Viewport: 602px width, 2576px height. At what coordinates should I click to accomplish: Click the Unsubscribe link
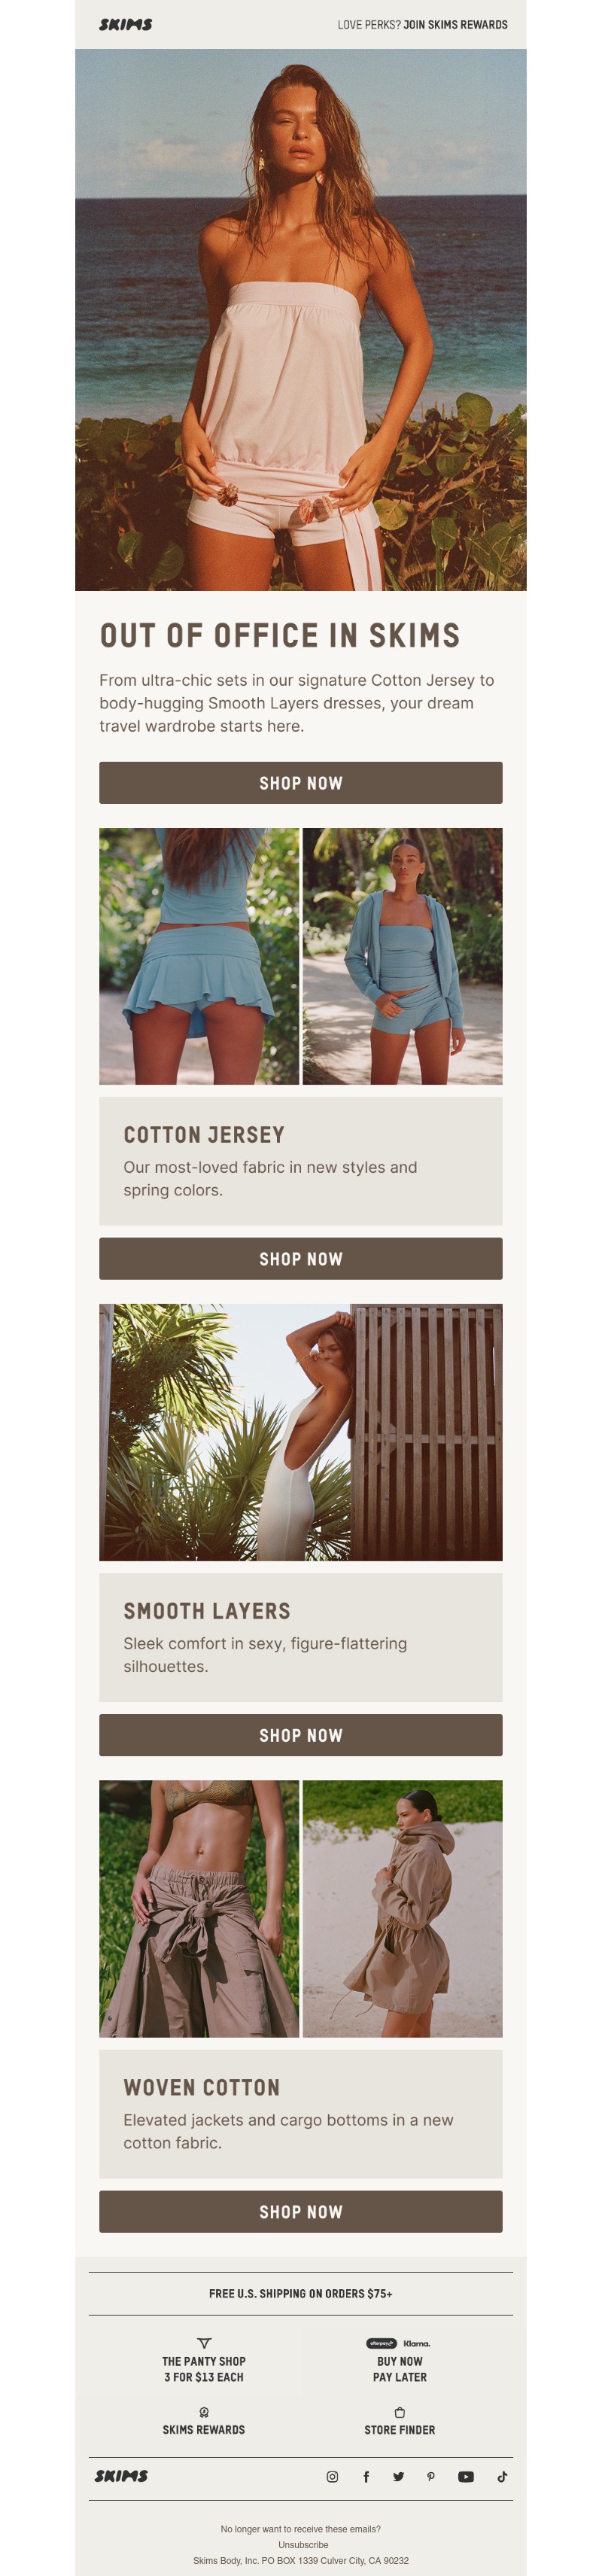[303, 2544]
